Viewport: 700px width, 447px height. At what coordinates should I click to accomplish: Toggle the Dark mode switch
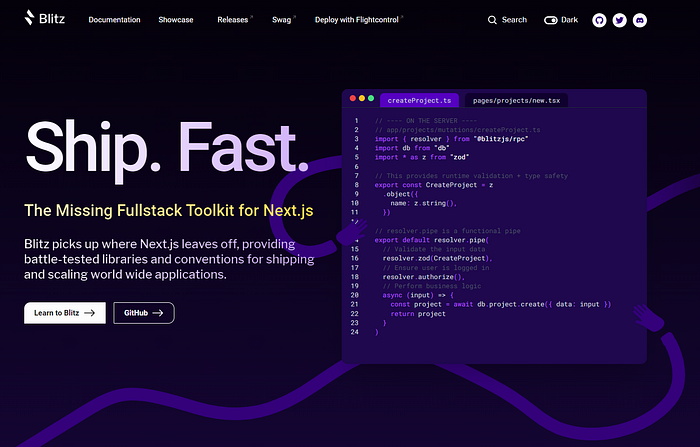pos(550,20)
